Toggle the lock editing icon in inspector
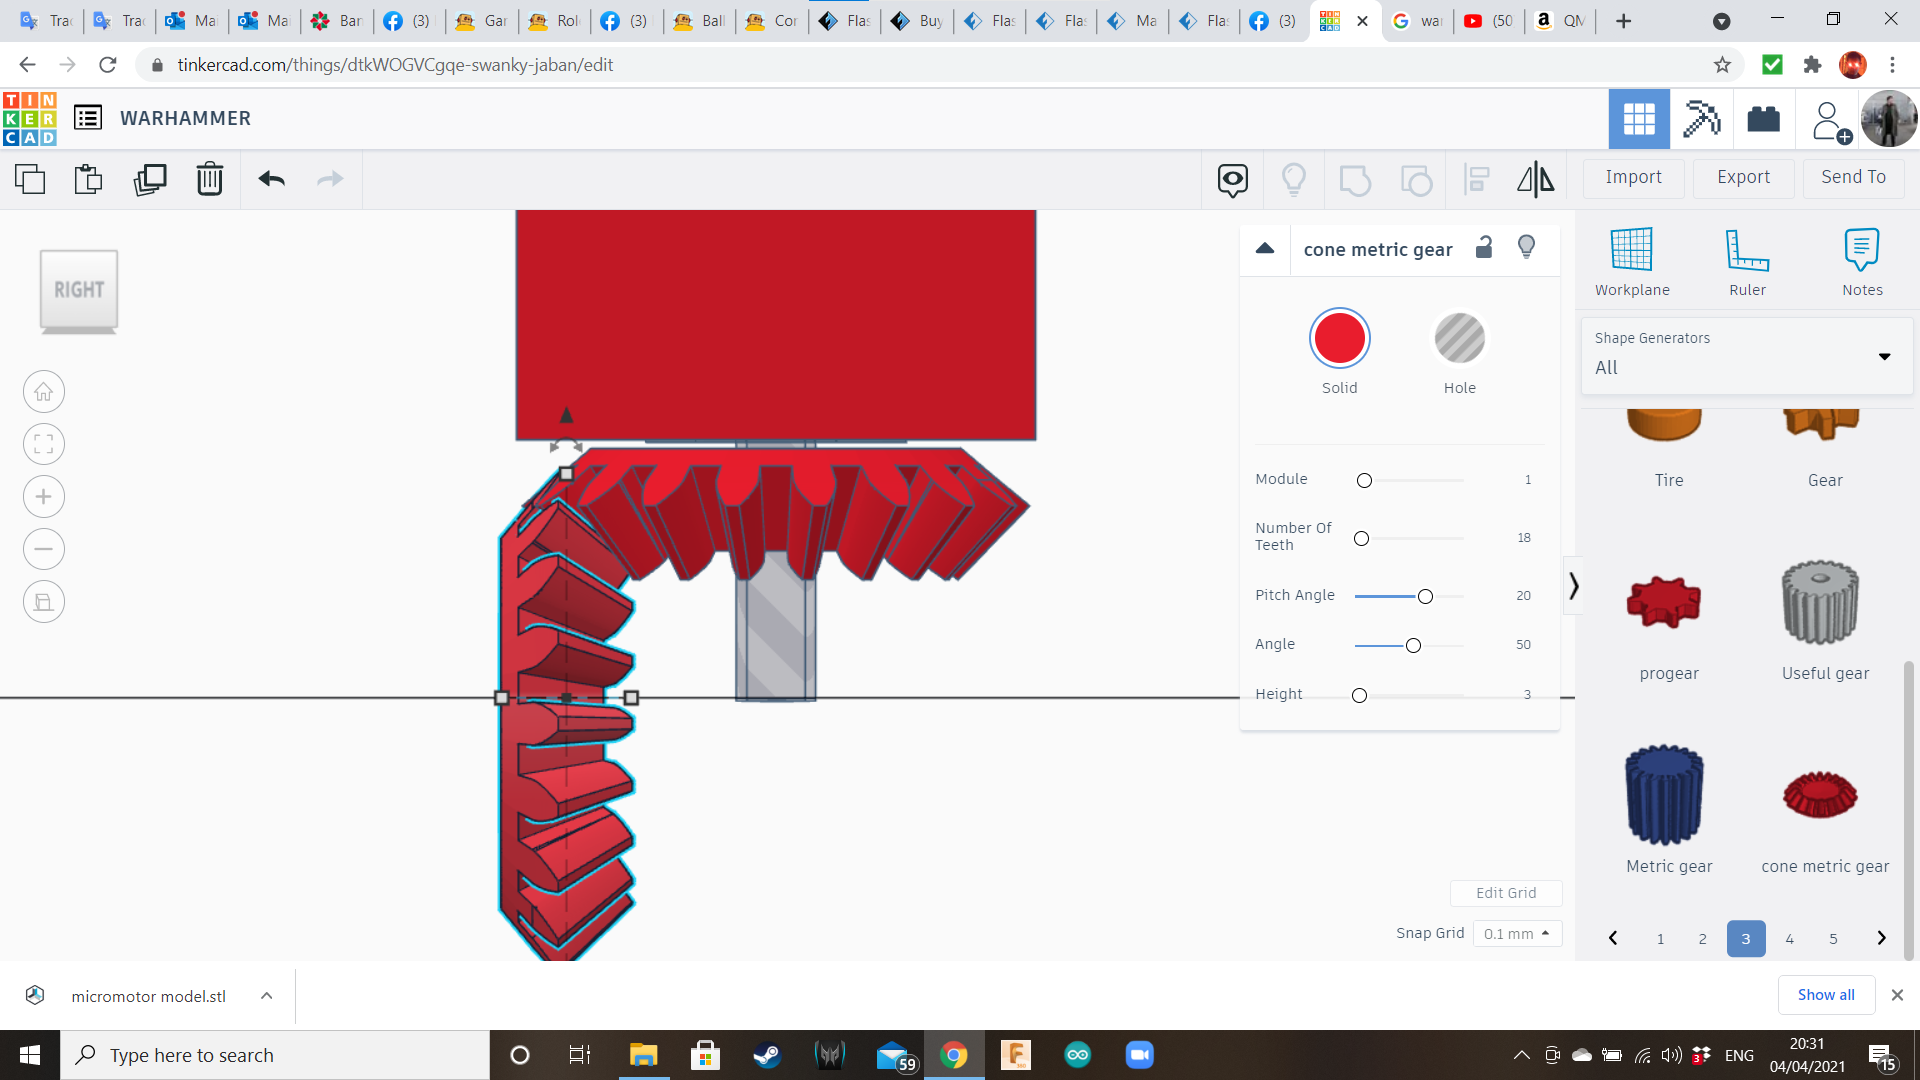 [x=1484, y=248]
